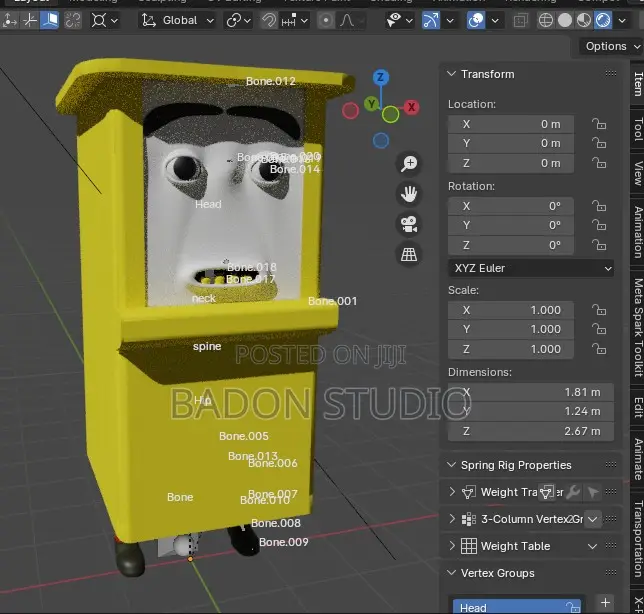Switch to wireframe viewport shading

(545, 21)
